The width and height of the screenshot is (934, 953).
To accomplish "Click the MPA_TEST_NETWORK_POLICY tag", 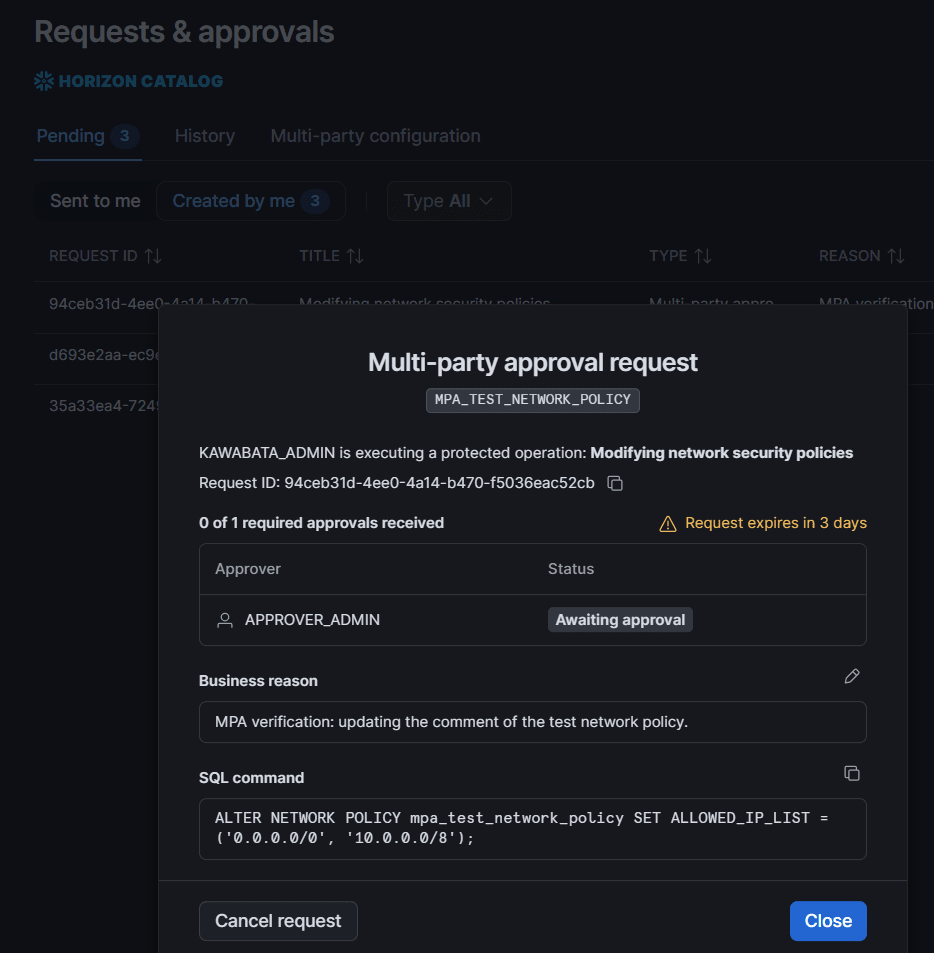I will pyautogui.click(x=533, y=400).
